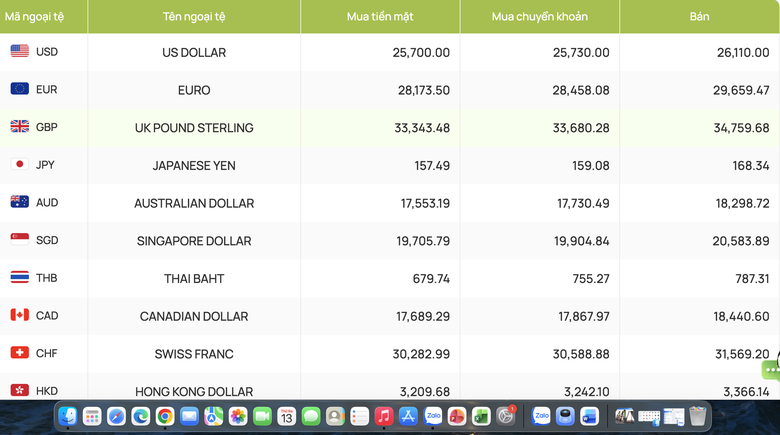The width and height of the screenshot is (780, 435).
Task: Open Microsoft Edge in the Dock
Action: pos(141,416)
